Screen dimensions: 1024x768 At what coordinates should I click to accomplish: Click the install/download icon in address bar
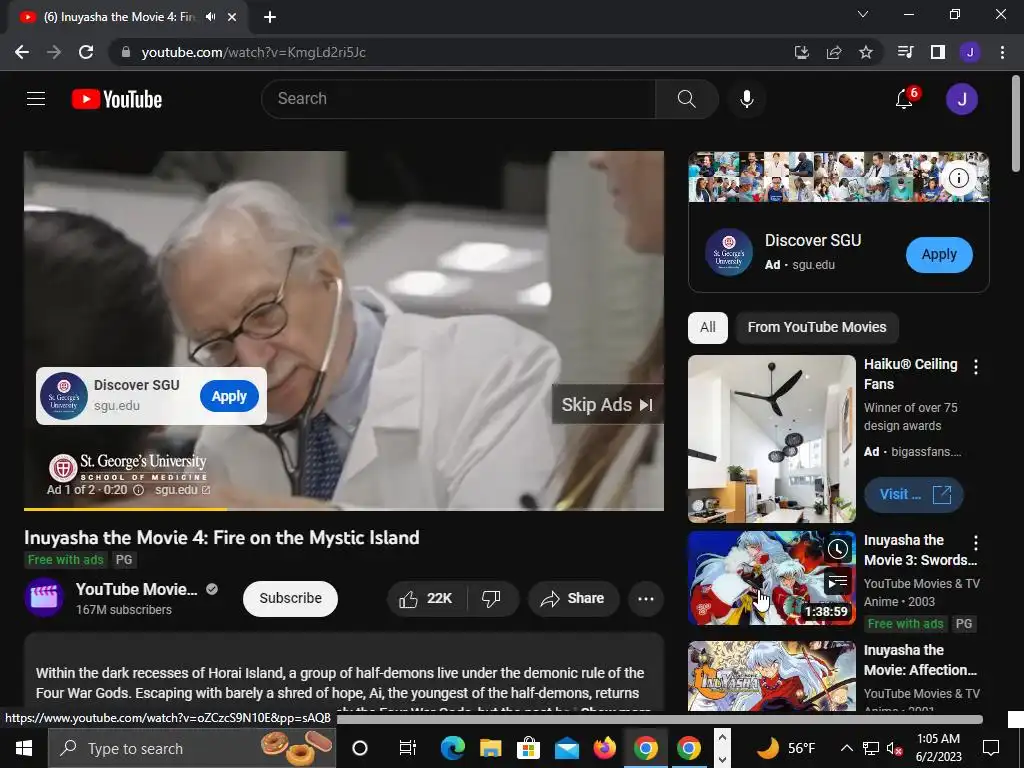(802, 52)
